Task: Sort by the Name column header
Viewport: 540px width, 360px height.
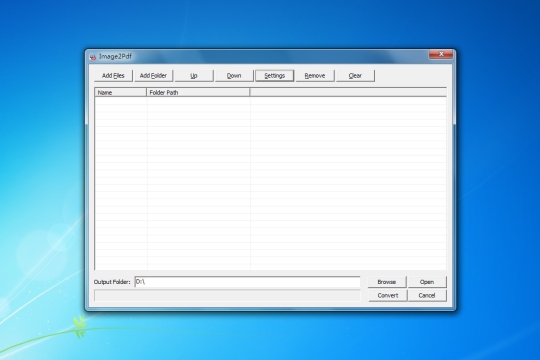Action: (121, 92)
